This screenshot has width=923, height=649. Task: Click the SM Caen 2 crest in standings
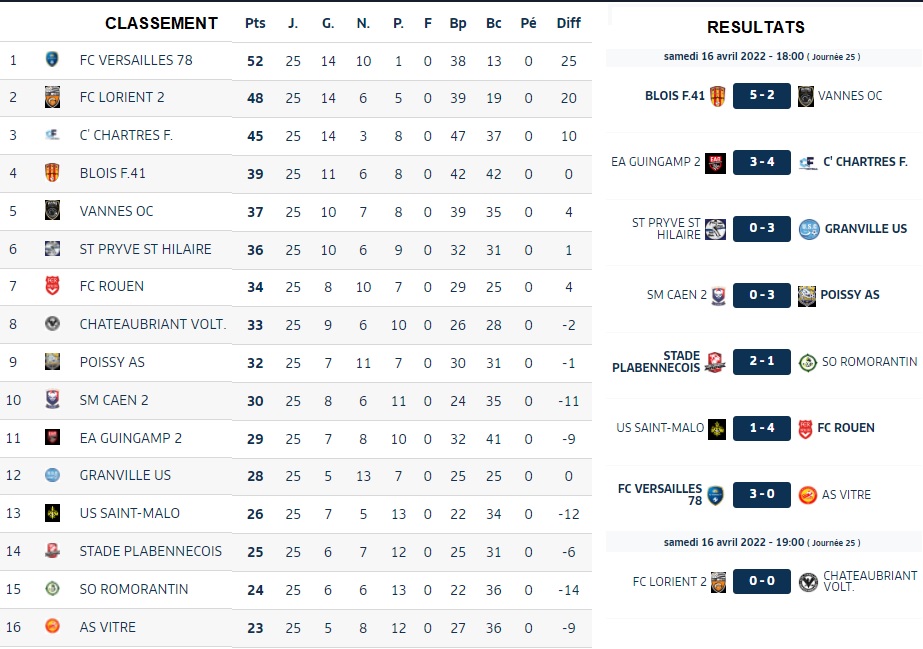tap(52, 400)
